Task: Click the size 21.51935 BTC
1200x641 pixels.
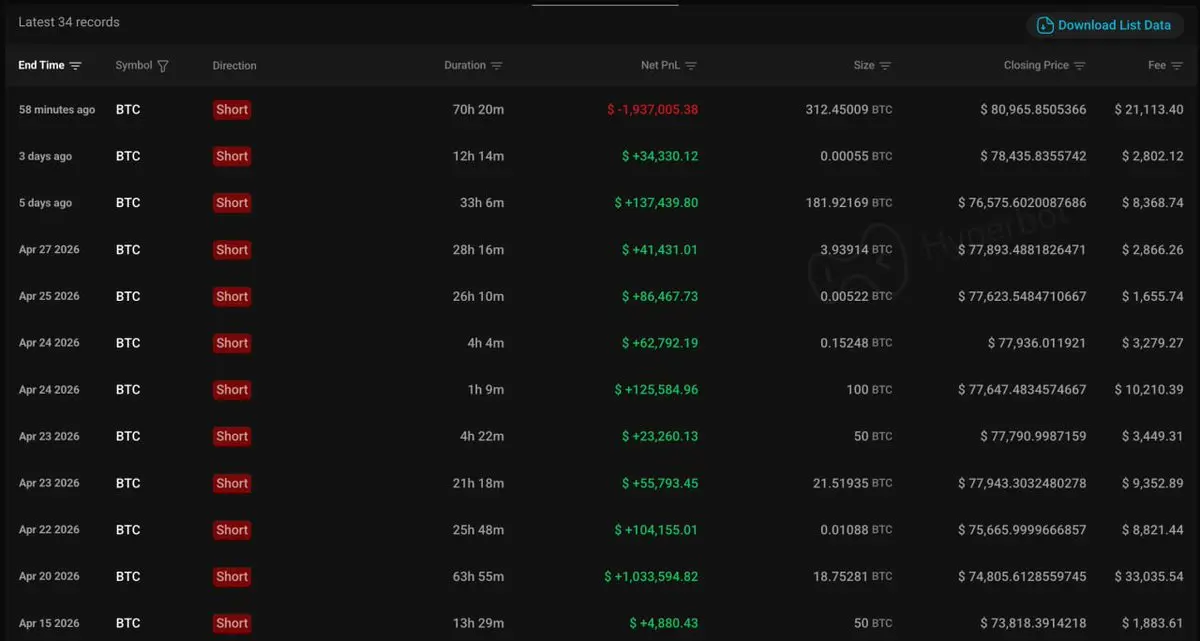Action: coord(853,483)
